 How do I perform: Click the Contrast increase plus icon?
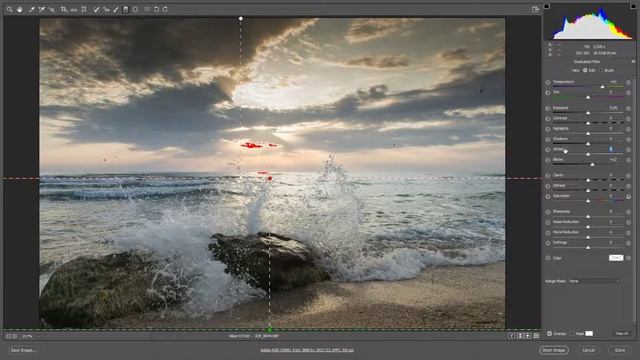[629, 119]
